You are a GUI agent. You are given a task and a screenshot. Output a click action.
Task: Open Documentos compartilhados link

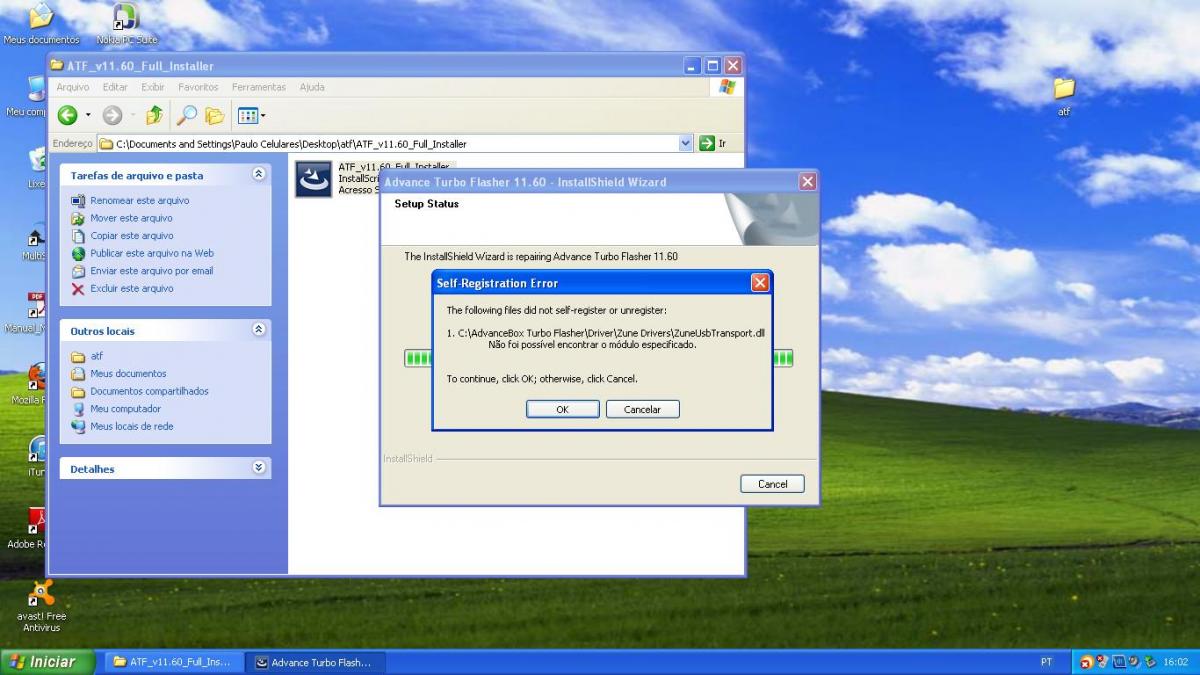150,392
